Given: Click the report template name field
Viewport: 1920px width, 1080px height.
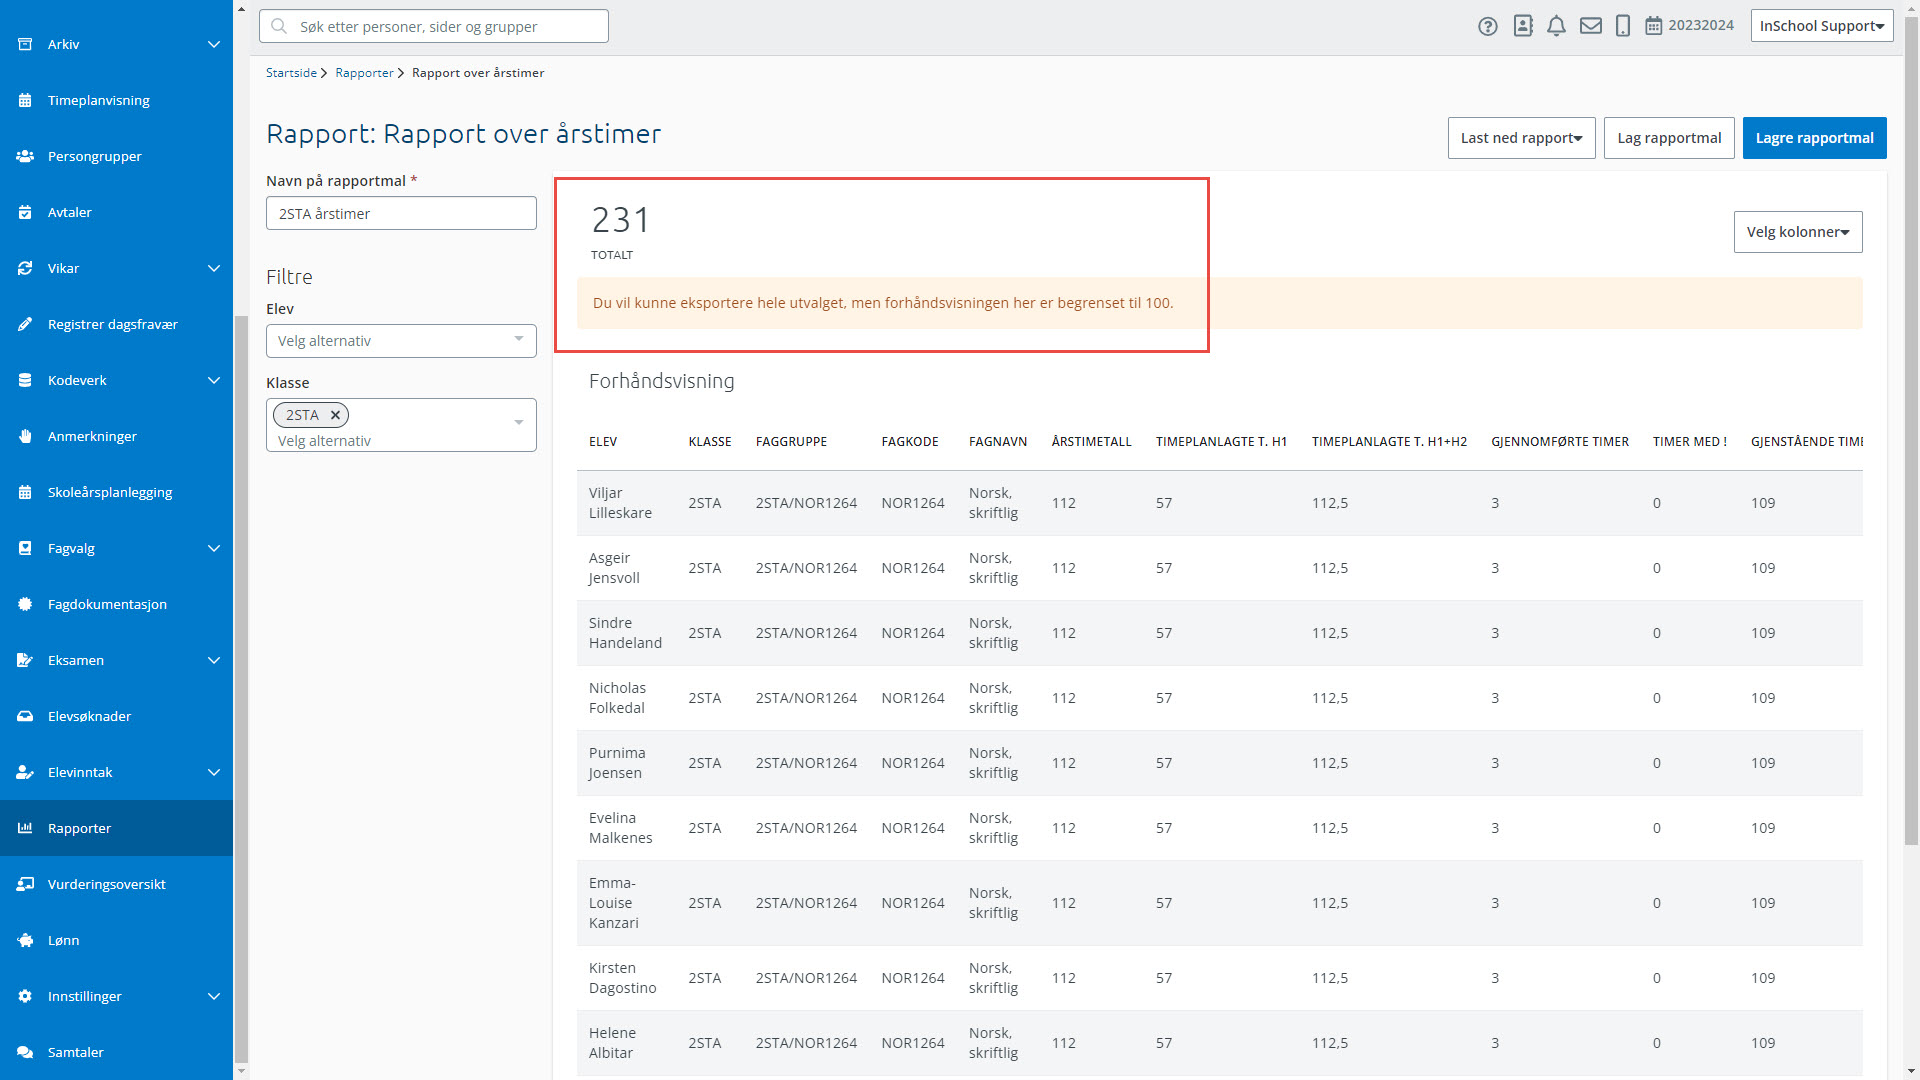Looking at the screenshot, I should pos(401,213).
